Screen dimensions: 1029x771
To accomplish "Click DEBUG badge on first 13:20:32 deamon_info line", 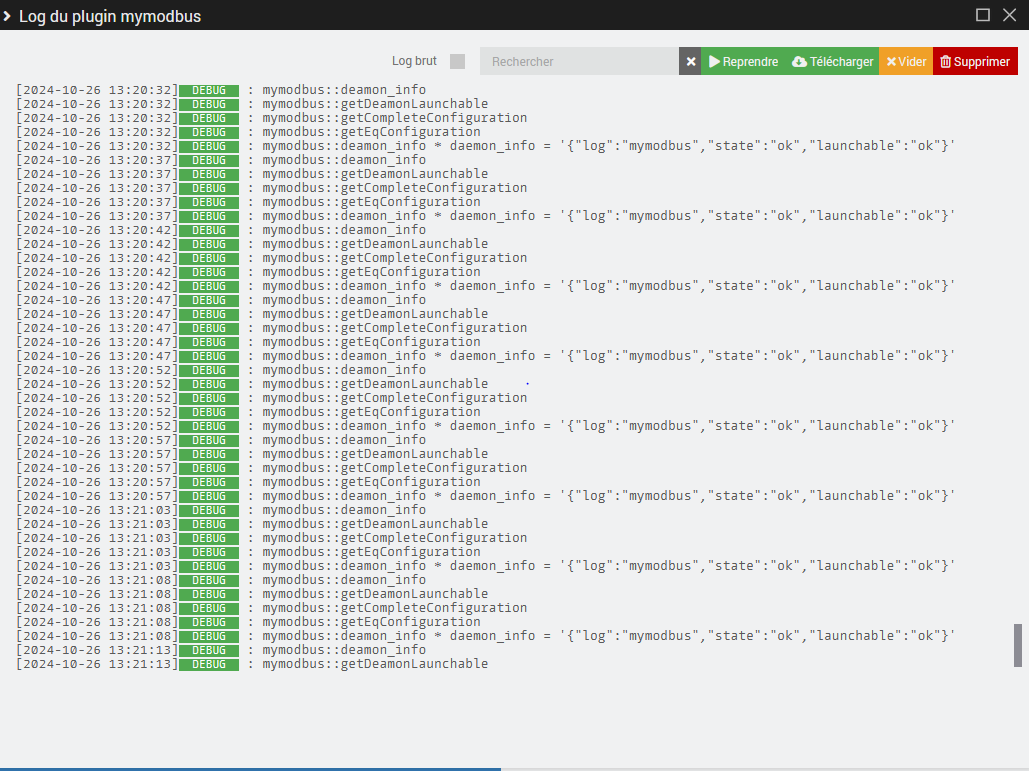I will point(209,90).
